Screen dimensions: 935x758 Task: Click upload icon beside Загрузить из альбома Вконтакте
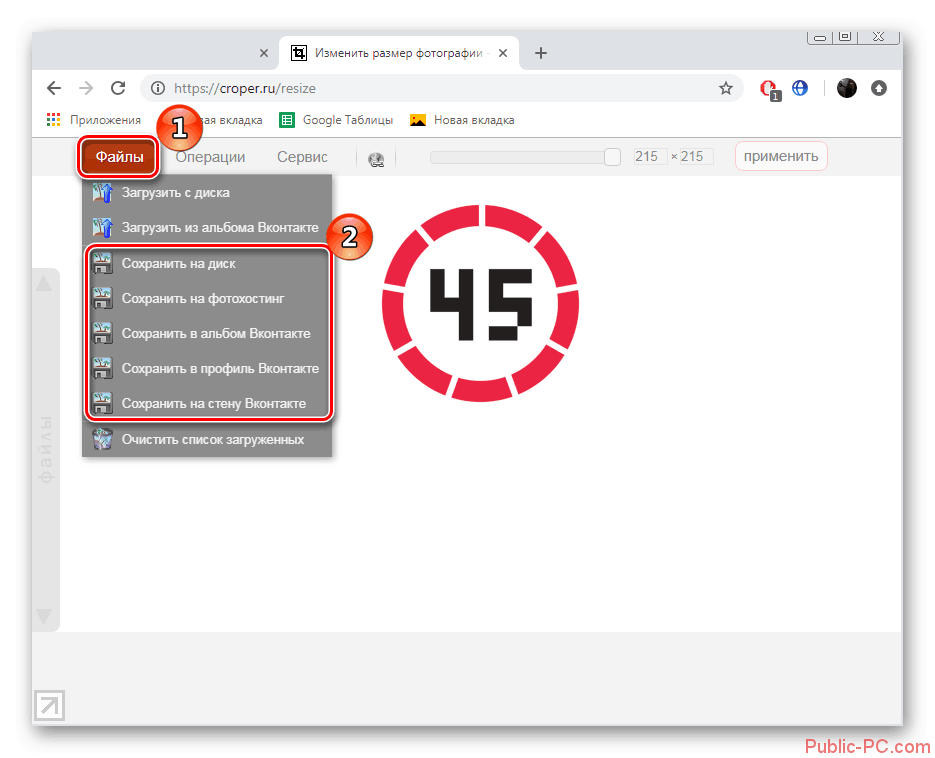(103, 227)
